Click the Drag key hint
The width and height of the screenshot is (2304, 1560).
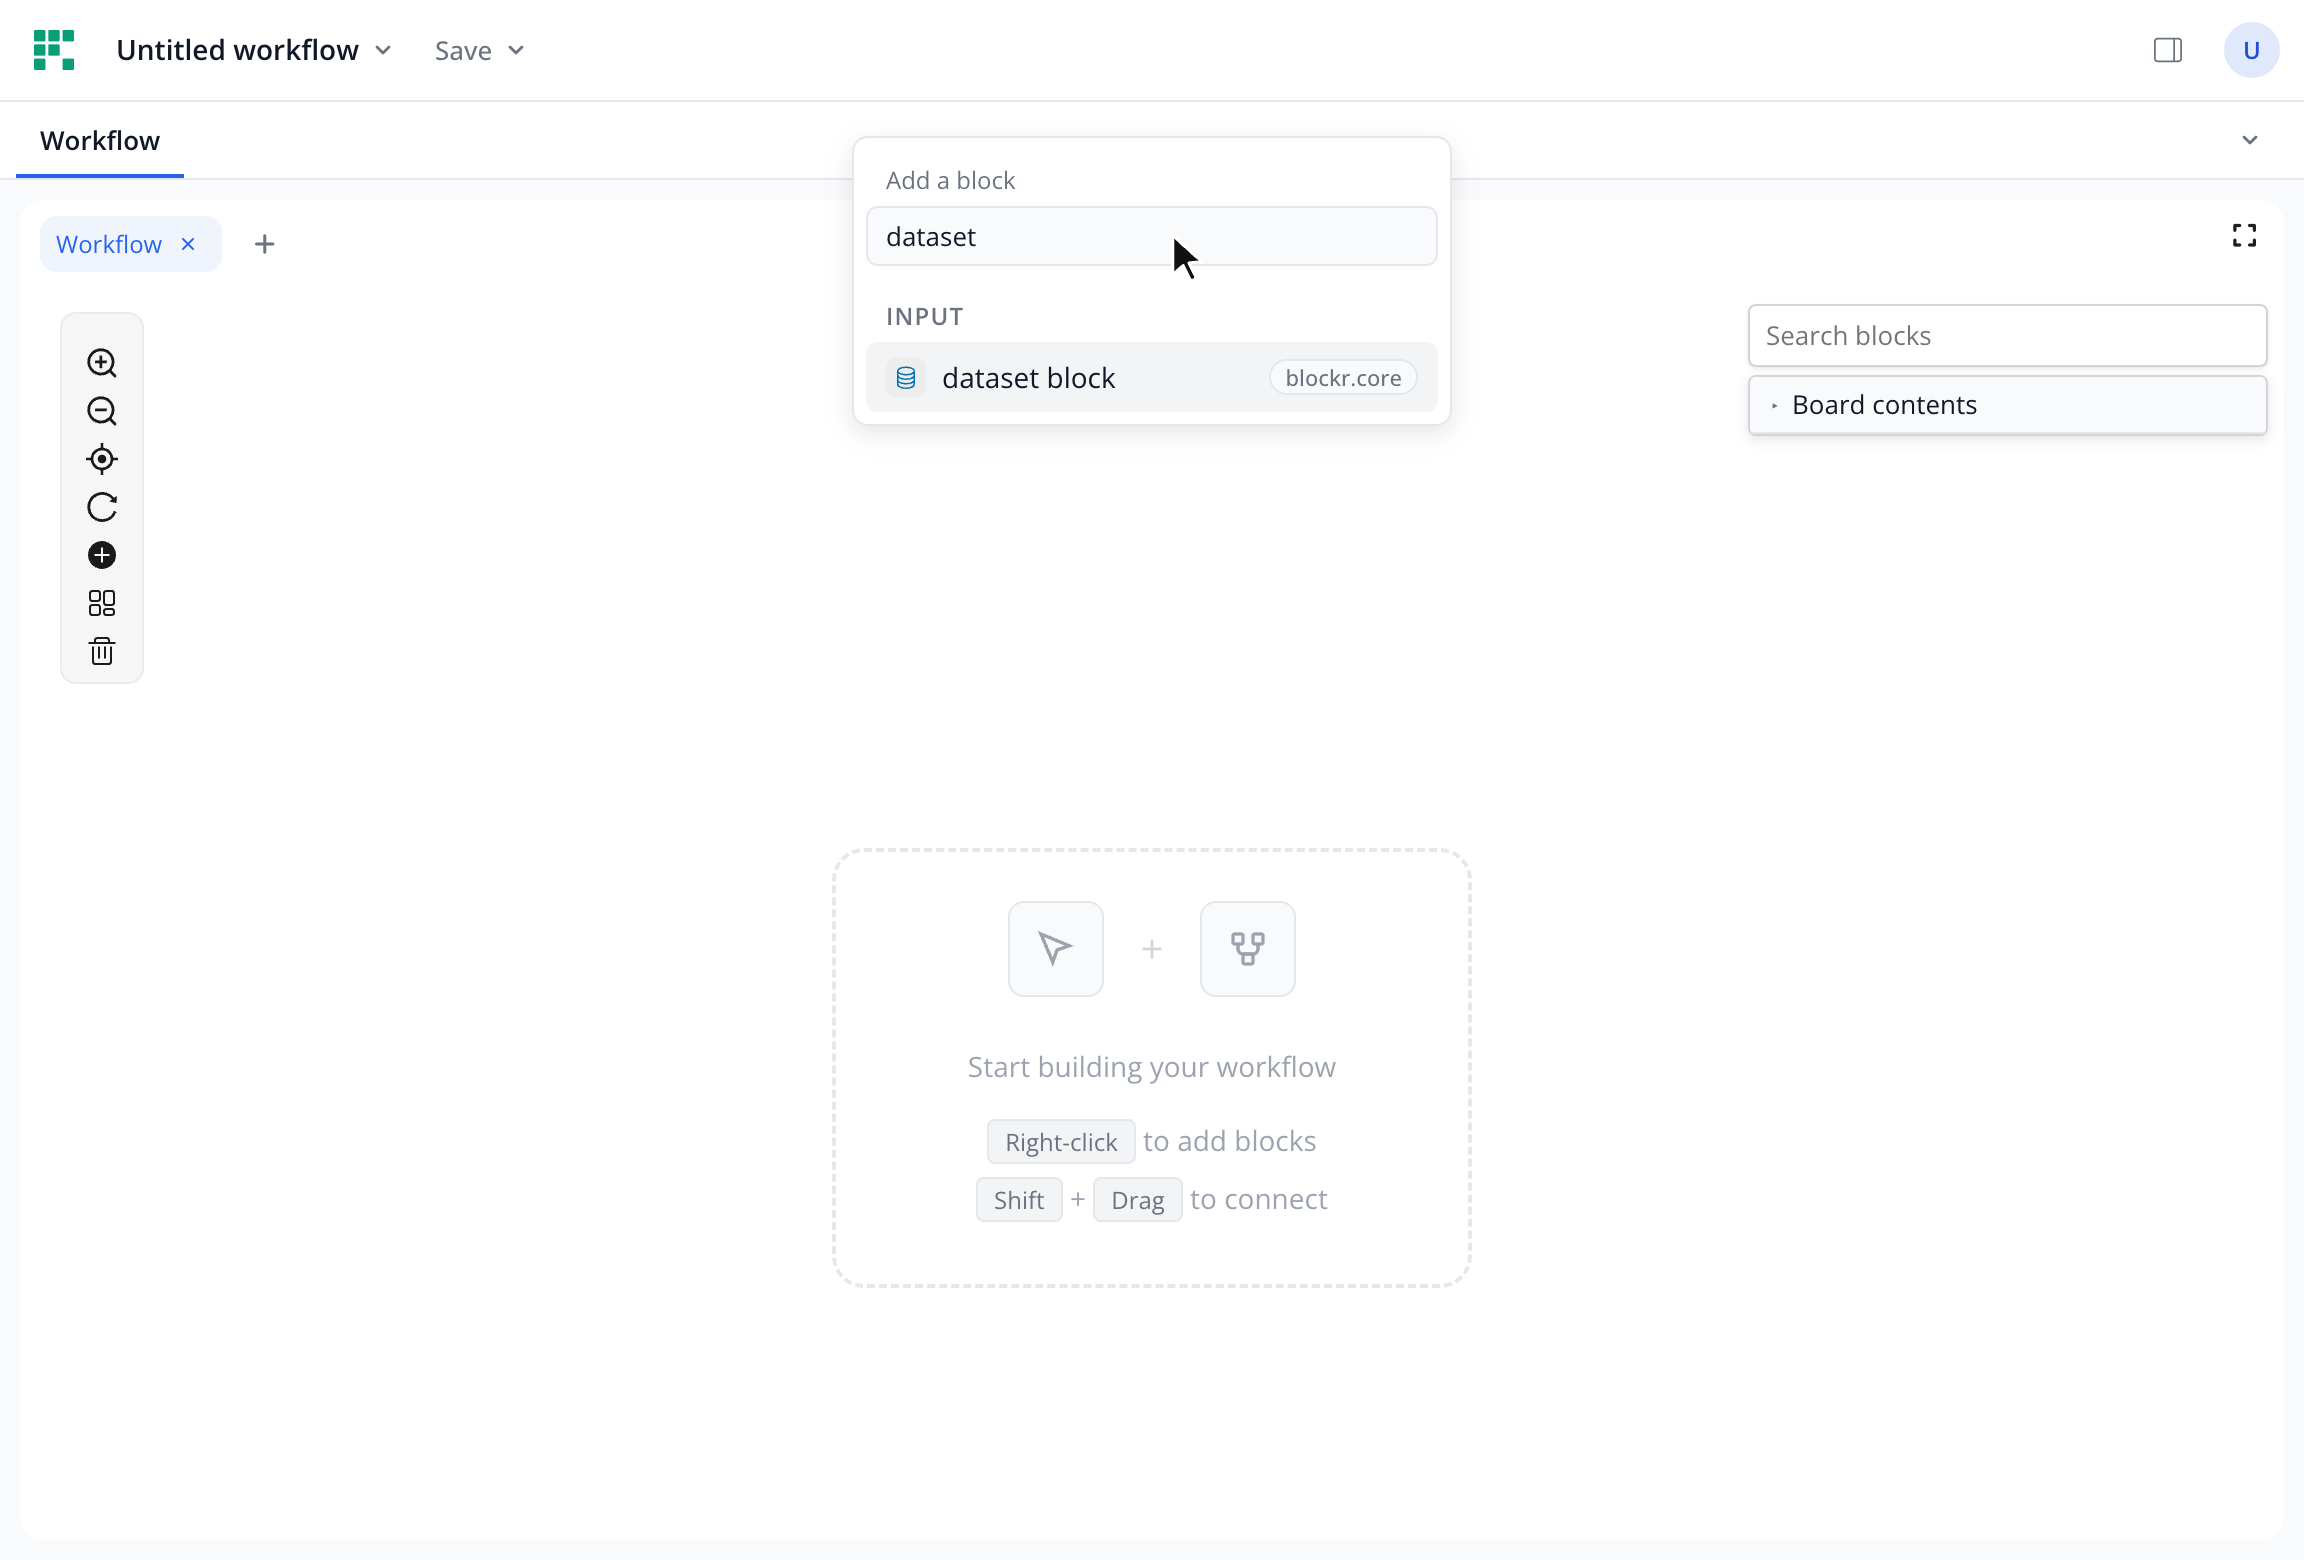[x=1138, y=1200]
